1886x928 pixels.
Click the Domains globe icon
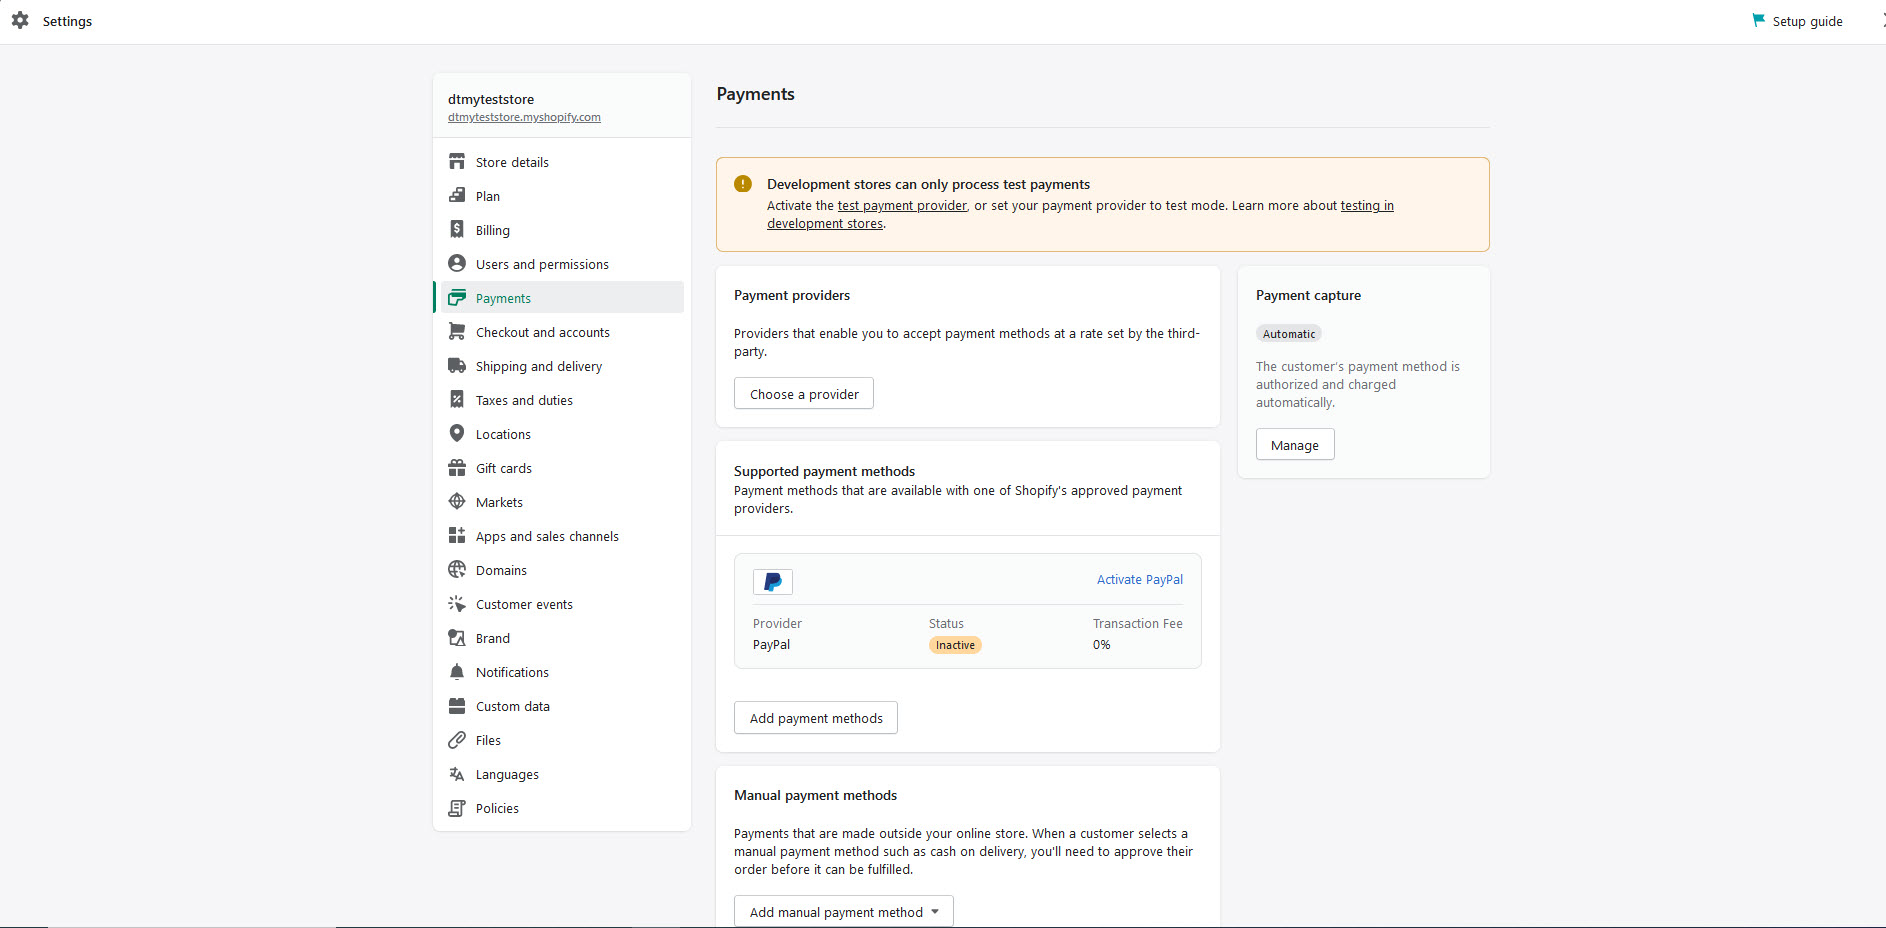(457, 570)
